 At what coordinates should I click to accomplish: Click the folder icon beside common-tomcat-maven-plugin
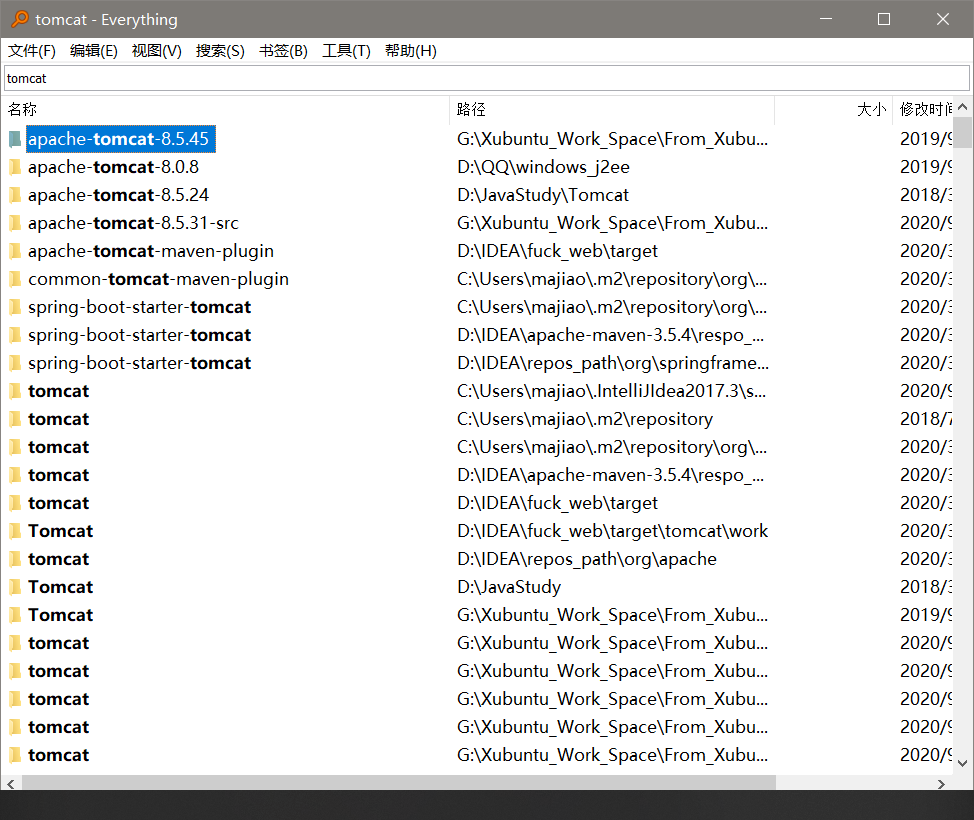(x=14, y=278)
